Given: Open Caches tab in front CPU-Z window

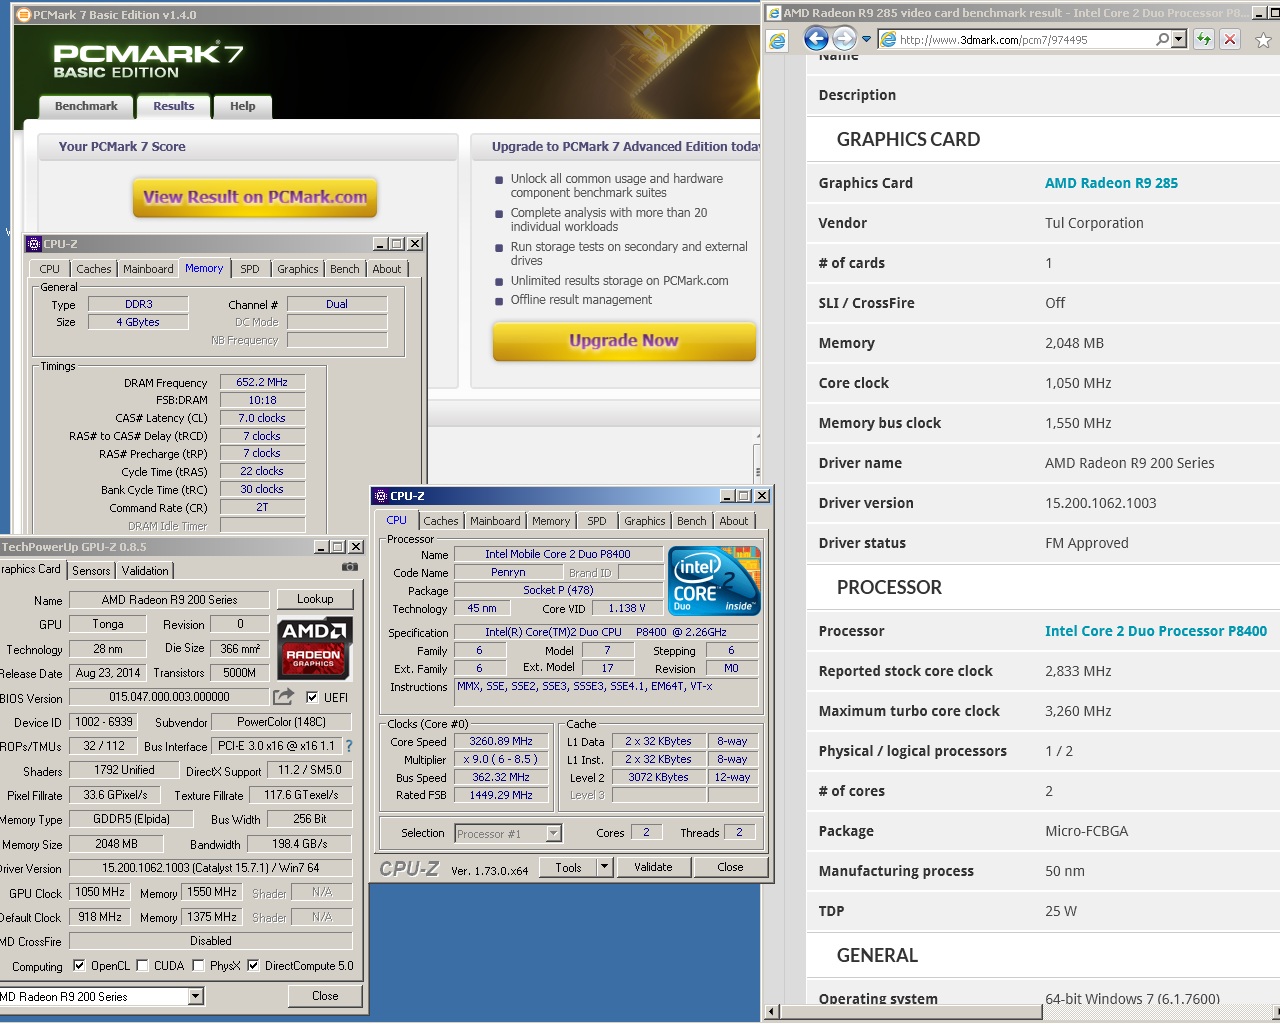Looking at the screenshot, I should (x=441, y=521).
